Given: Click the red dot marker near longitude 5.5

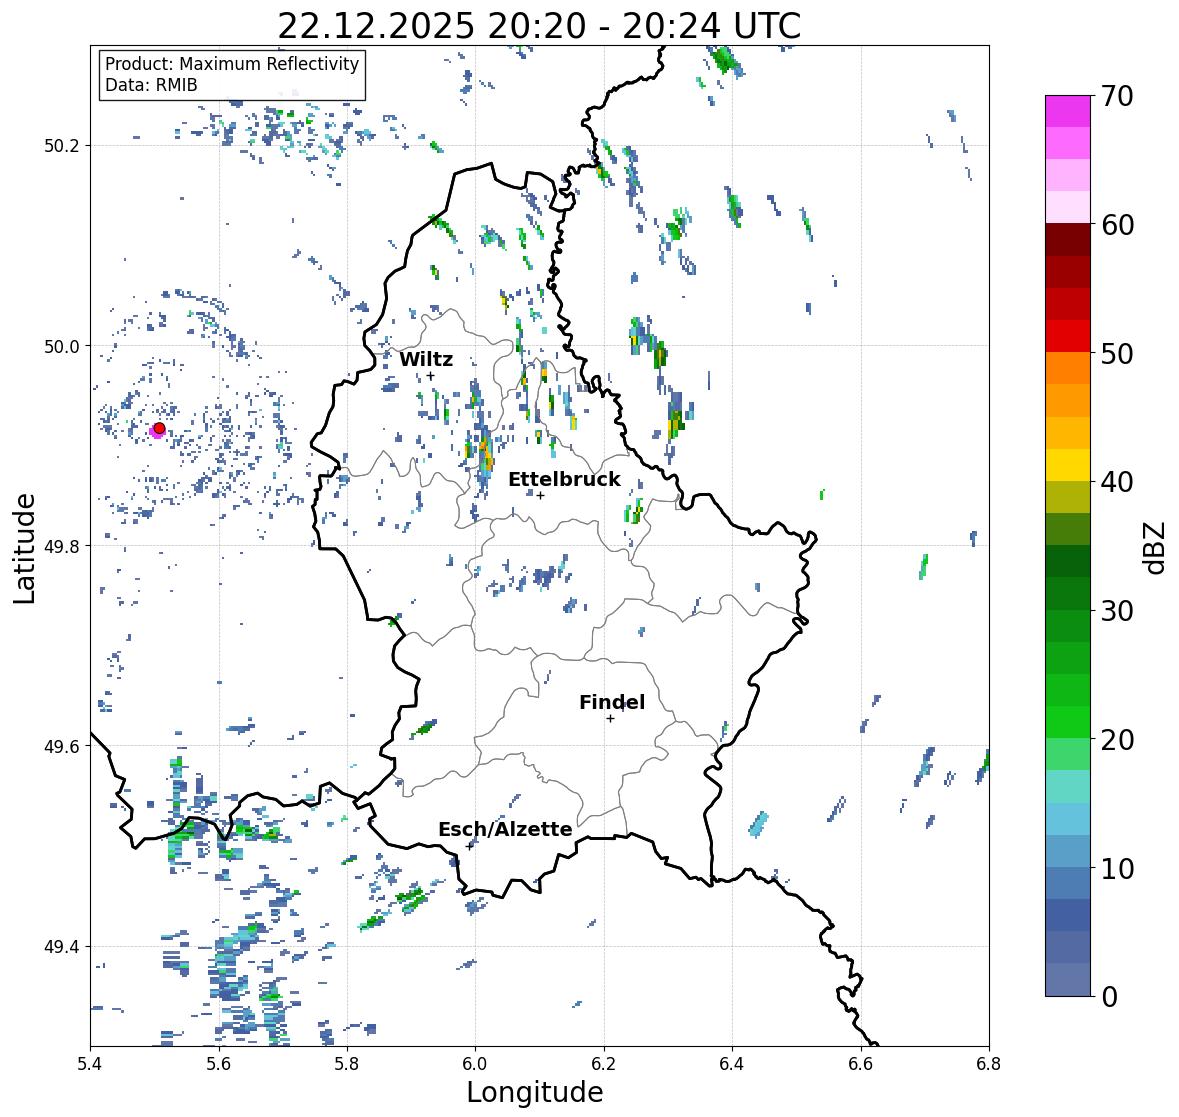Looking at the screenshot, I should [x=159, y=428].
